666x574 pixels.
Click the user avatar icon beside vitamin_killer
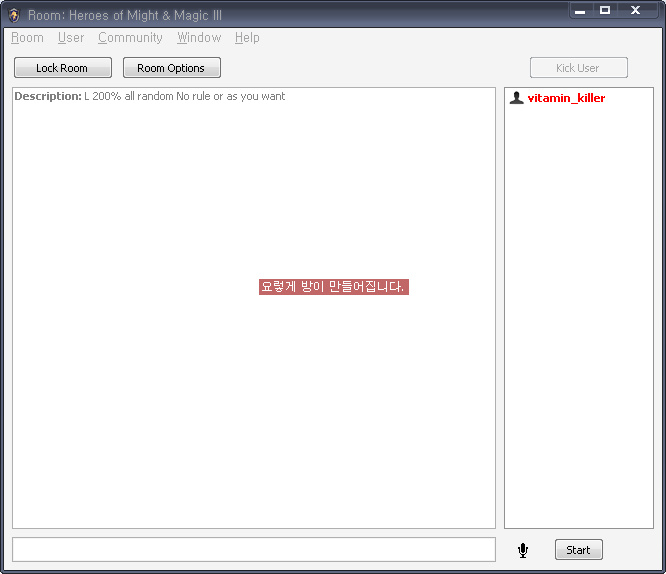click(x=516, y=98)
